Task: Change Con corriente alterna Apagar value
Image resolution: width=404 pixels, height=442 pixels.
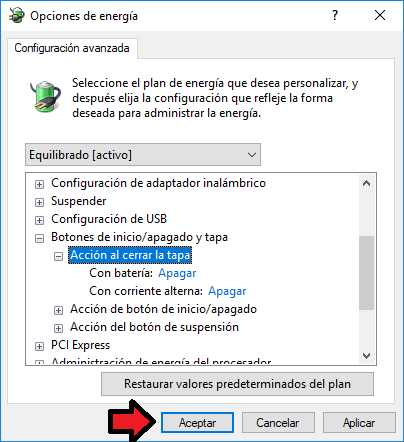Action: 227,291
